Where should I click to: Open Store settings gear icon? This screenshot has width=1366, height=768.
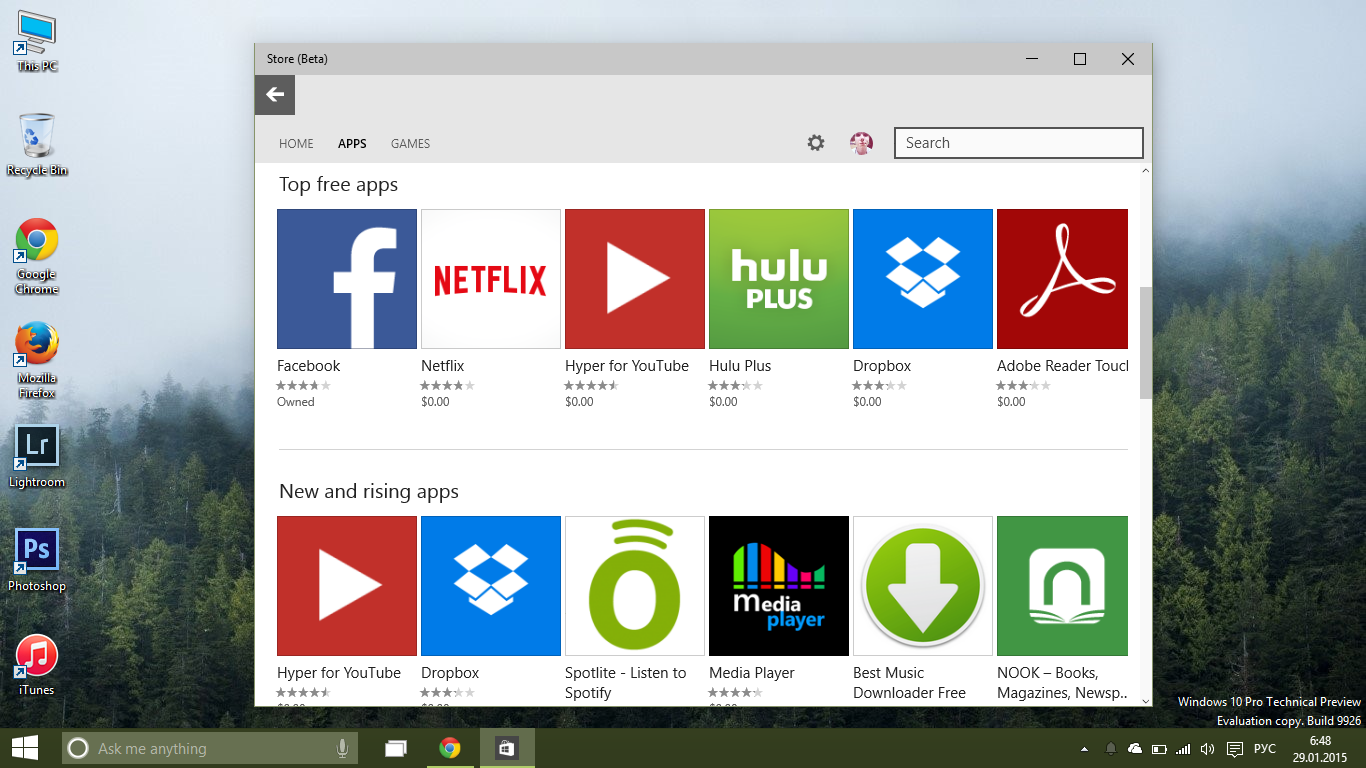(816, 143)
